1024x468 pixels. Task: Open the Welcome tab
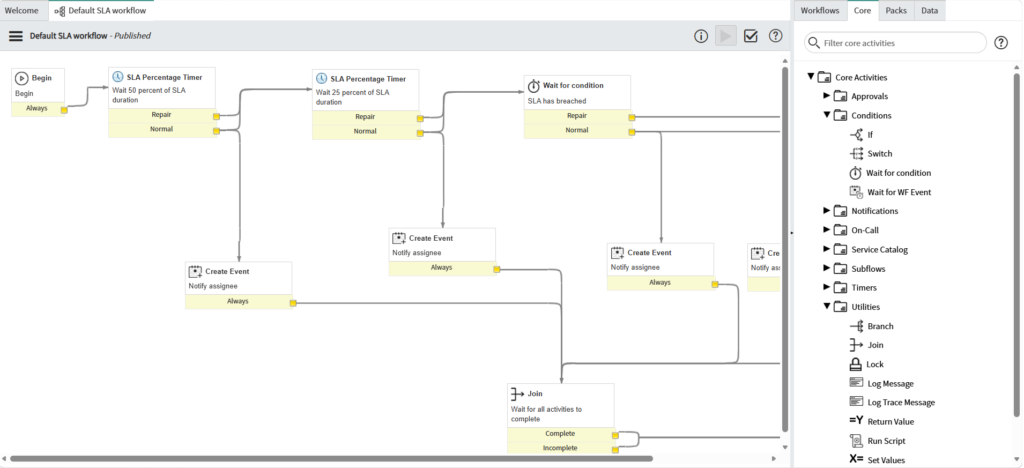[22, 10]
